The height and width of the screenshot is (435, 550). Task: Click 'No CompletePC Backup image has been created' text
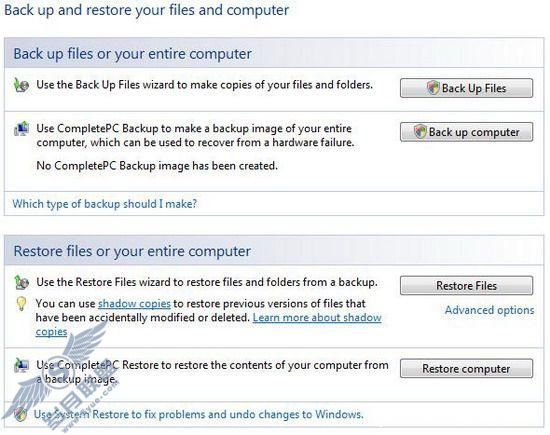click(157, 166)
